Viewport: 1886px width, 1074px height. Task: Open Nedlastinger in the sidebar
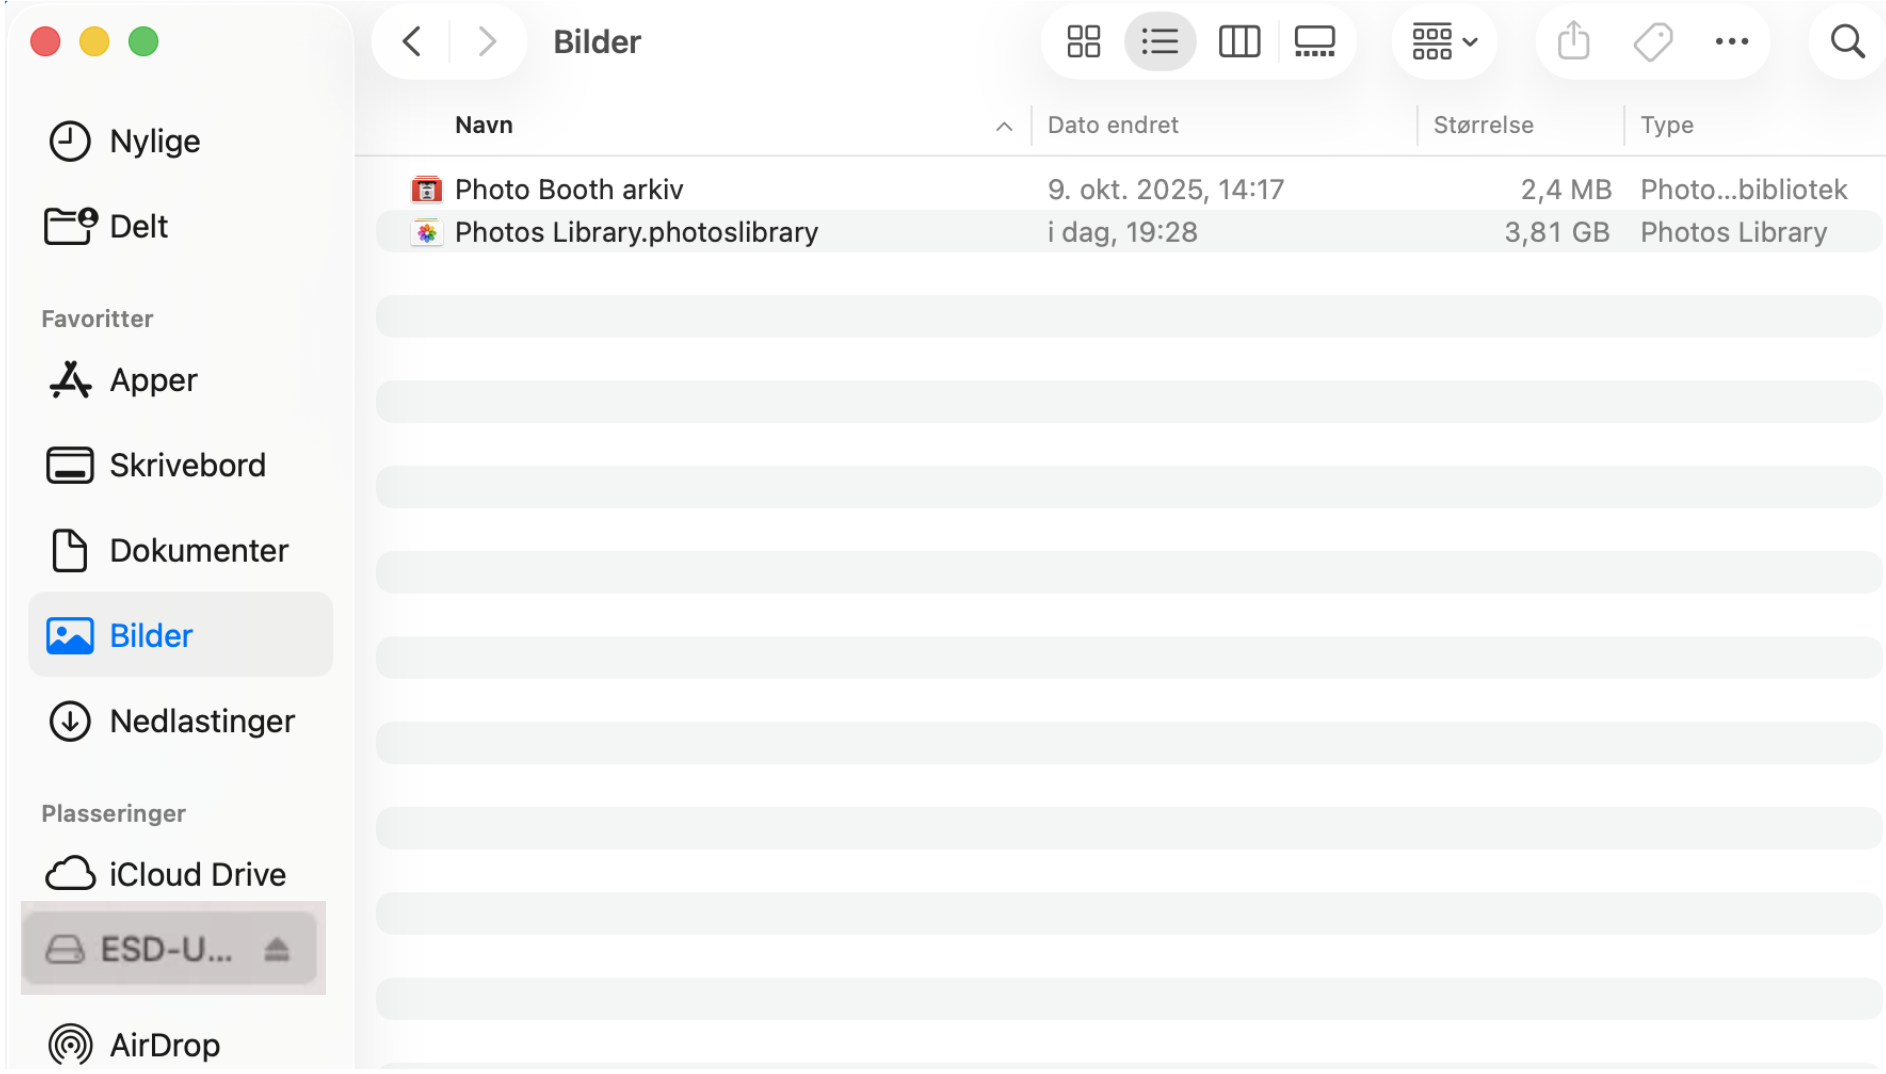point(180,721)
